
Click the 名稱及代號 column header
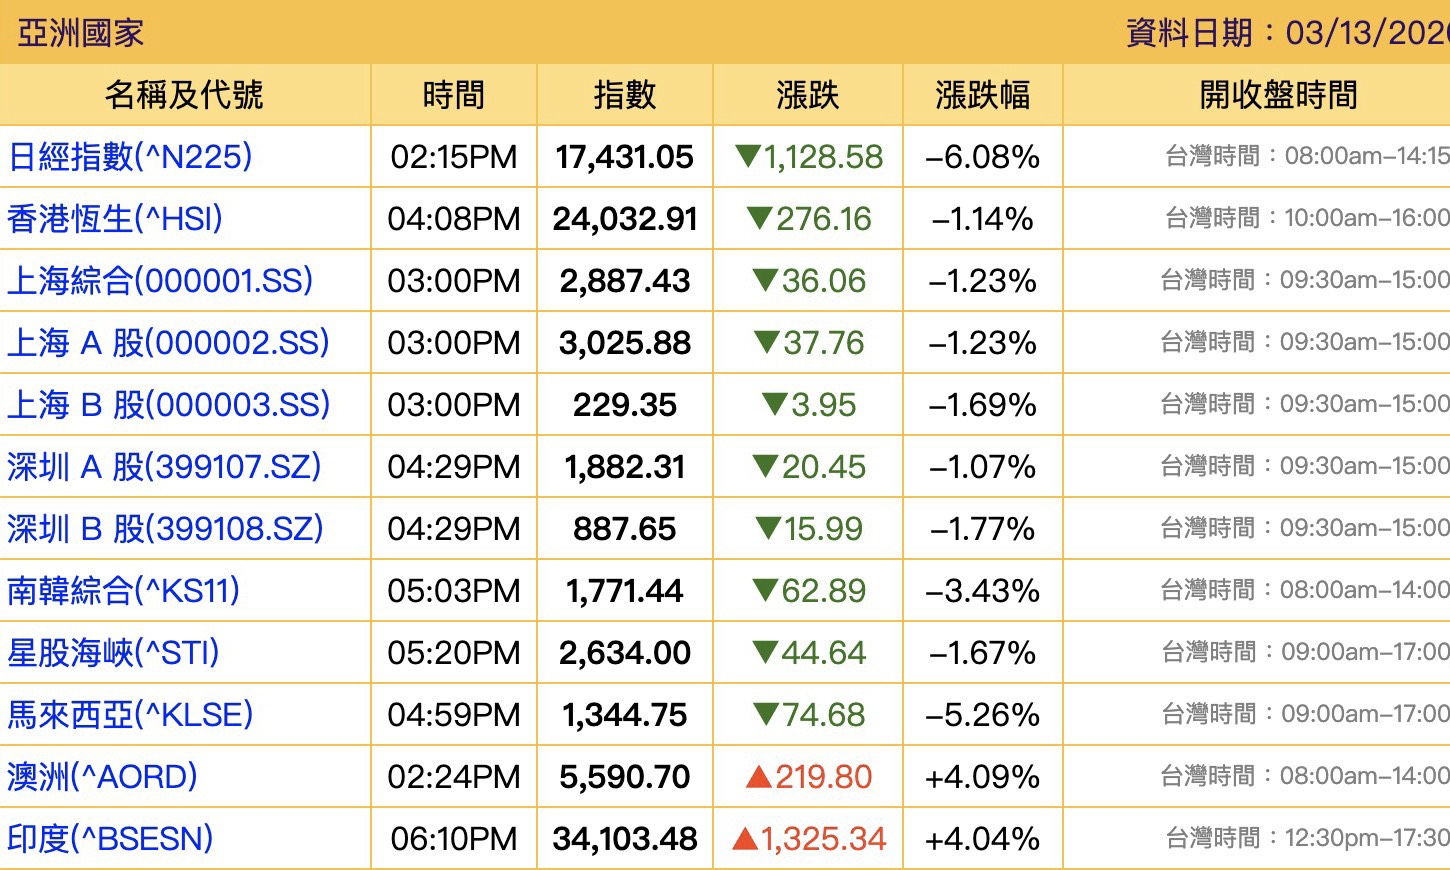pos(184,95)
